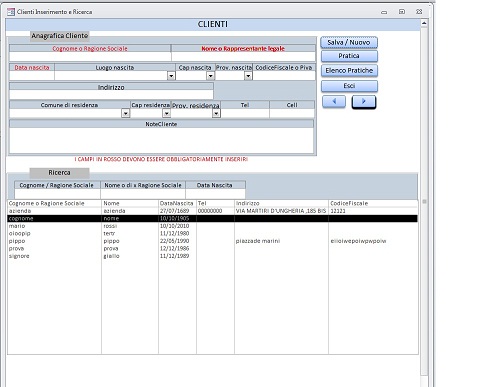
Task: Expand the Comune di residenza dropdown
Action: (125, 114)
